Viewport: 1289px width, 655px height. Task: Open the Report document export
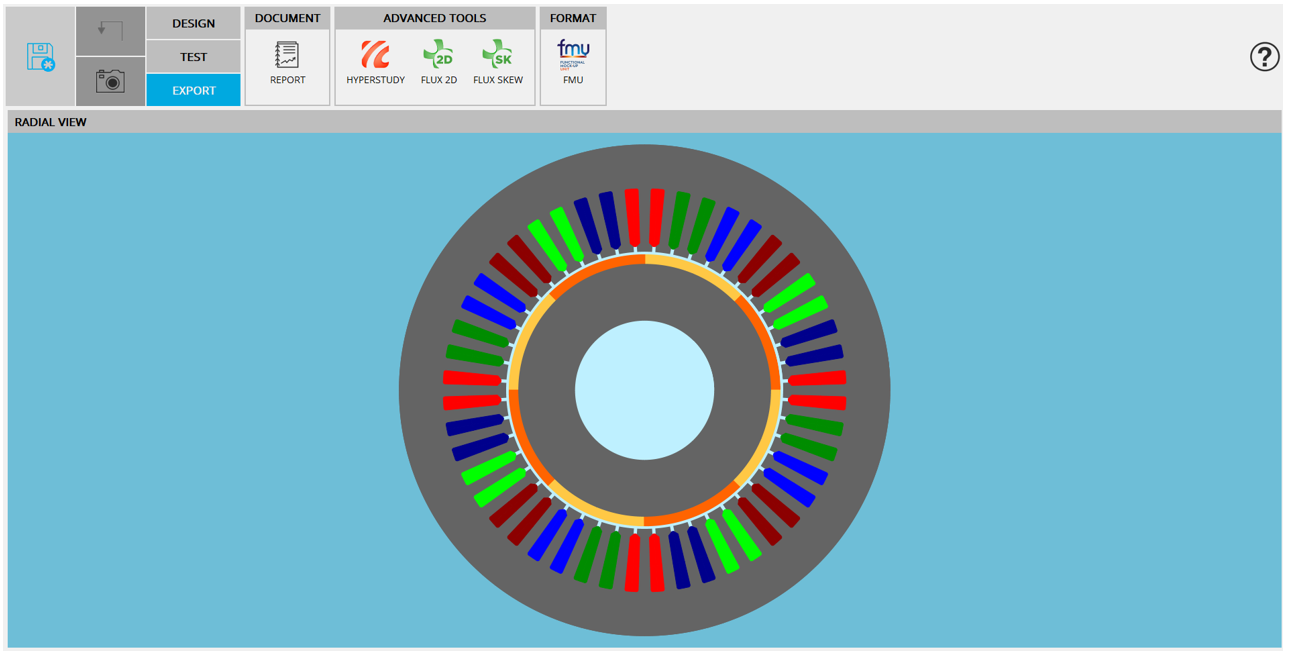[x=287, y=63]
